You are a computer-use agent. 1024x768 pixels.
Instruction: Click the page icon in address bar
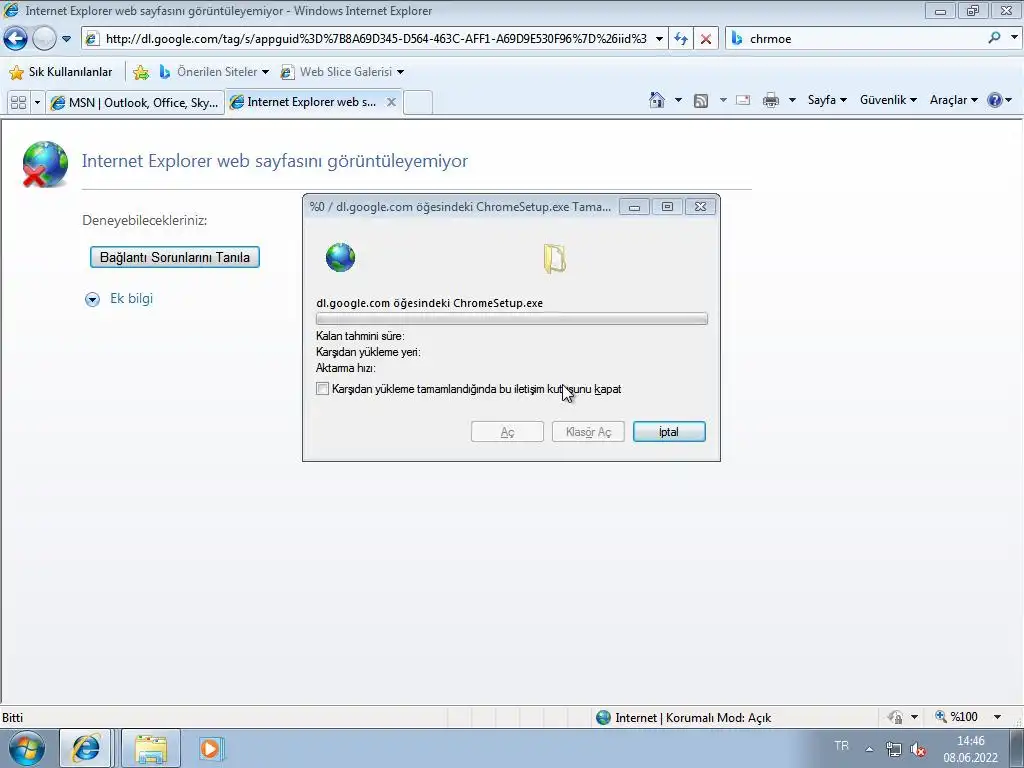point(92,39)
